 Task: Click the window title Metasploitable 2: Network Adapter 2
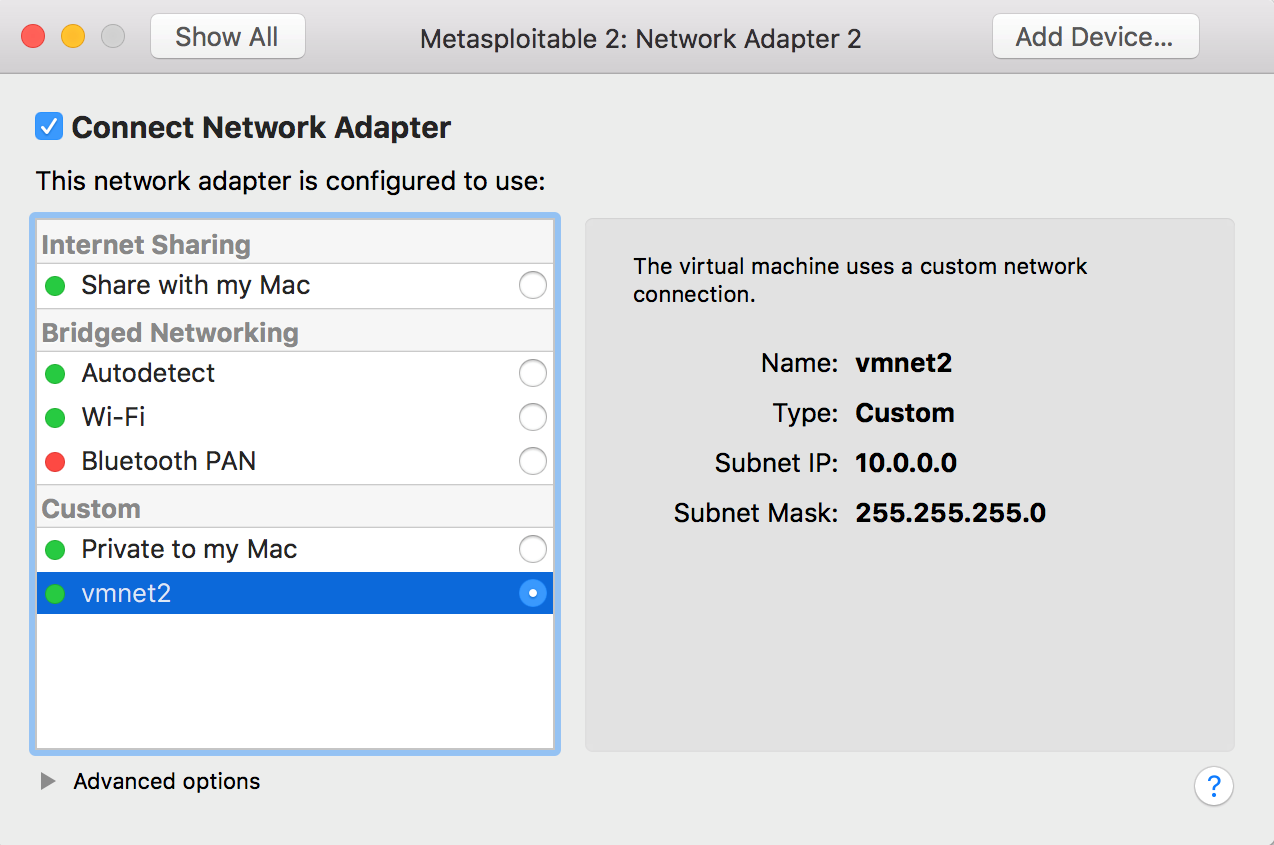pyautogui.click(x=641, y=39)
